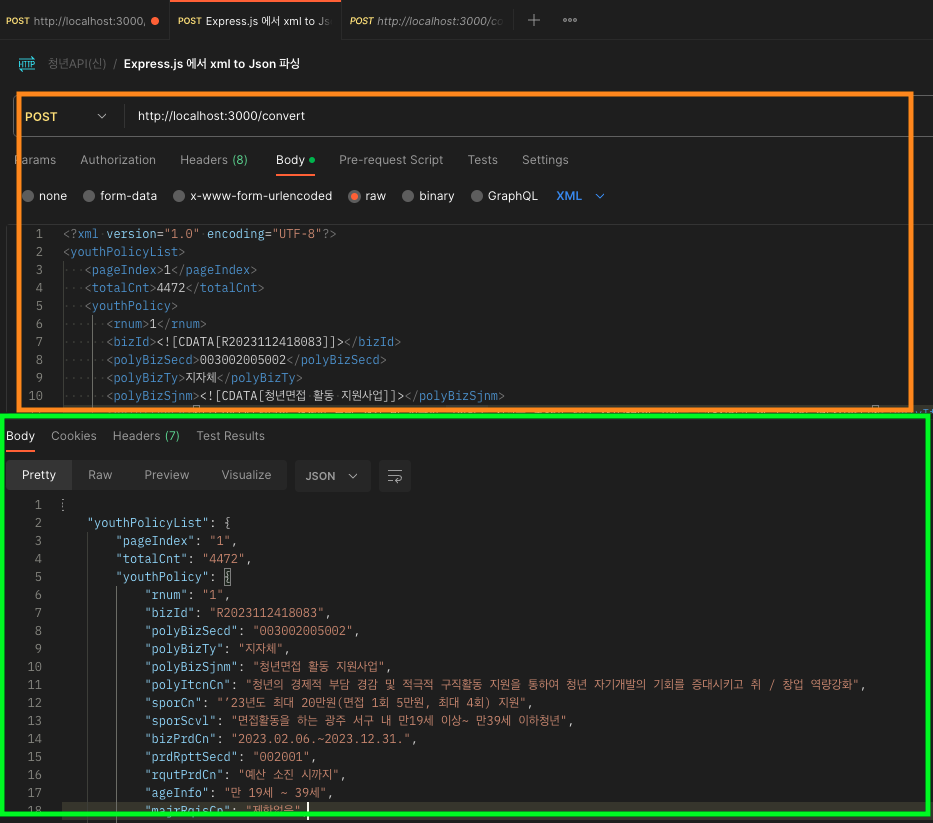Open the Authorization request tab
Image resolution: width=933 pixels, height=823 pixels.
pyautogui.click(x=118, y=159)
